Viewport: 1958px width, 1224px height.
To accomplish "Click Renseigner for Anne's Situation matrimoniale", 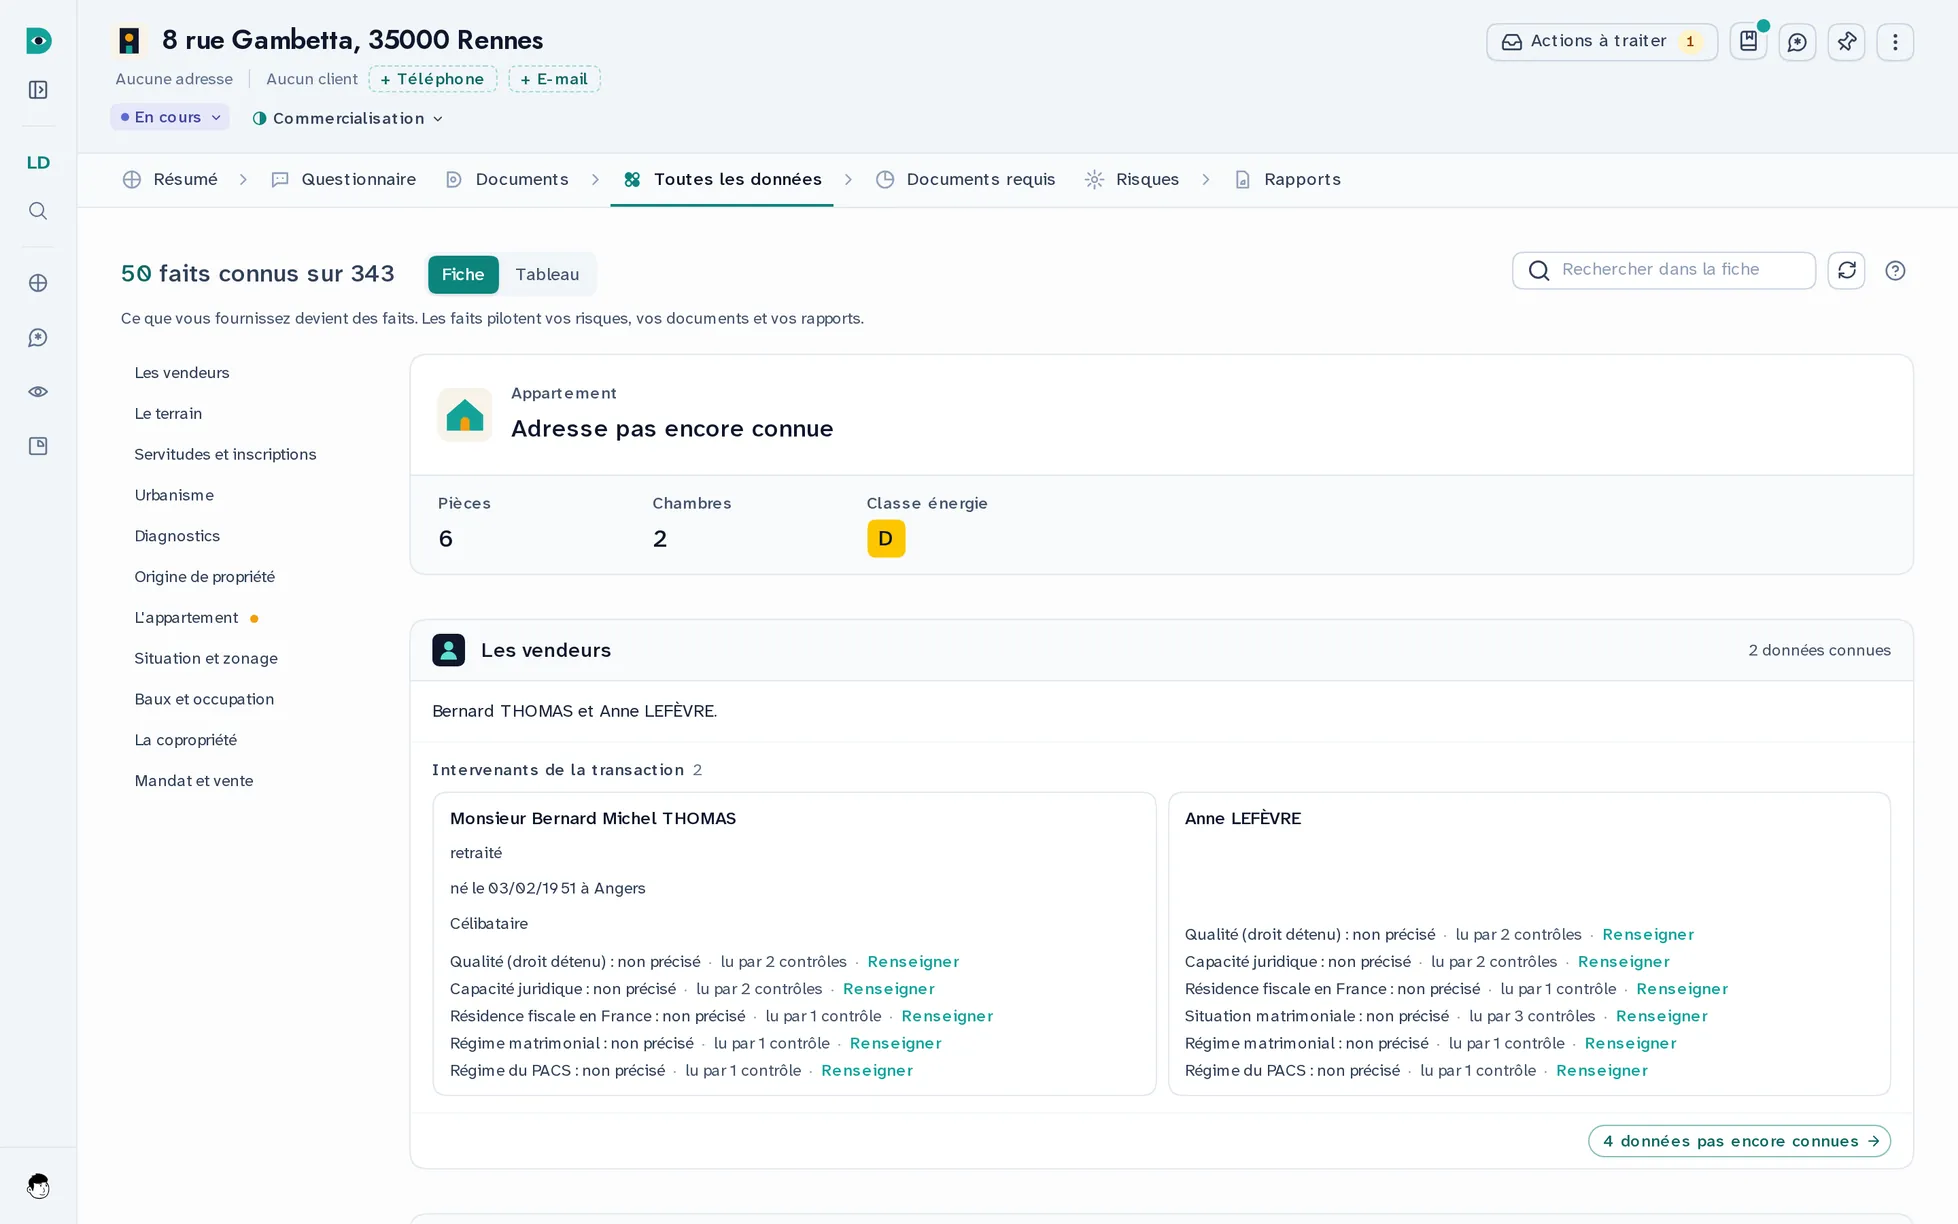I will pyautogui.click(x=1661, y=1016).
